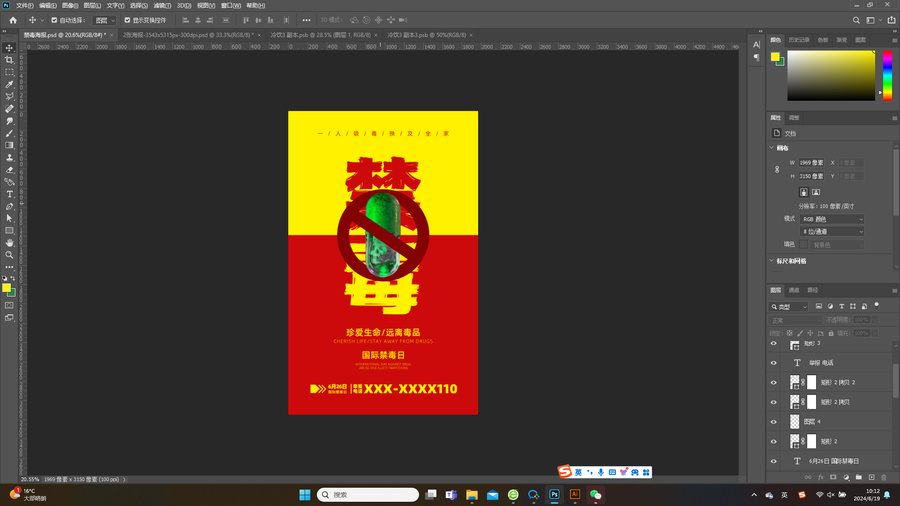This screenshot has height=506, width=900.
Task: Switch to the 历史记录 panel tab
Action: point(798,40)
